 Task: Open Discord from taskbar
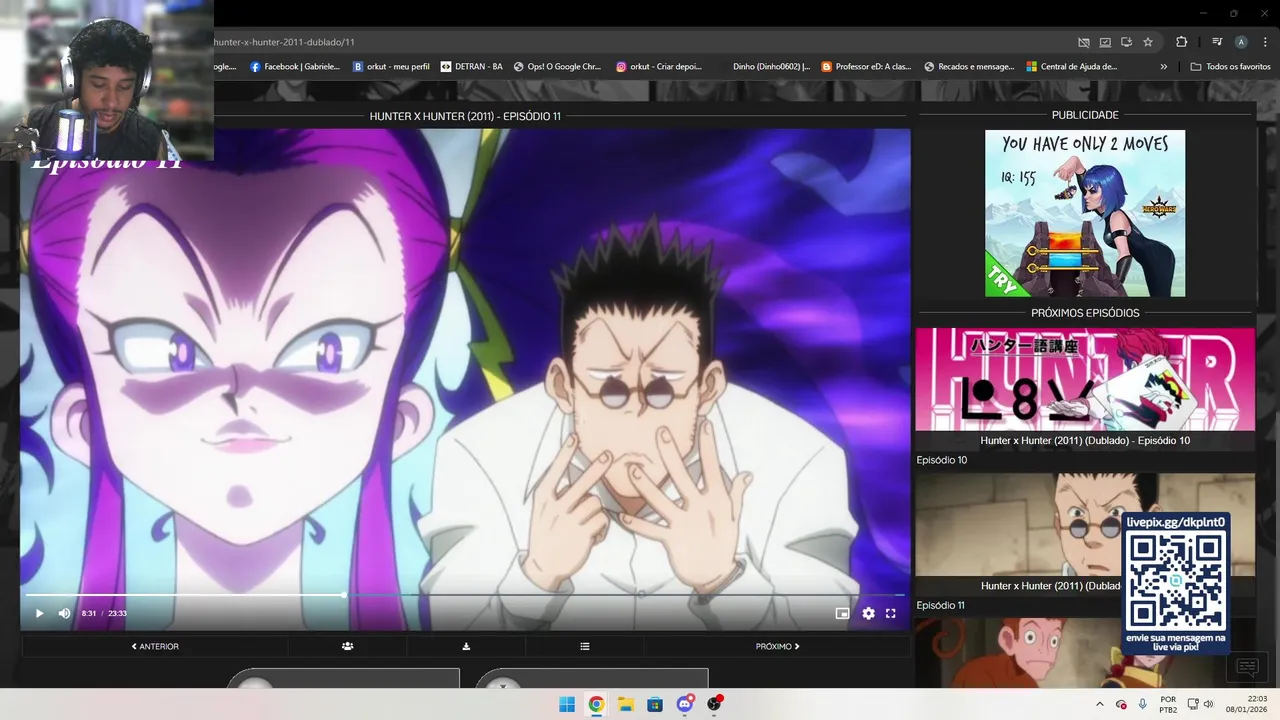pyautogui.click(x=685, y=704)
